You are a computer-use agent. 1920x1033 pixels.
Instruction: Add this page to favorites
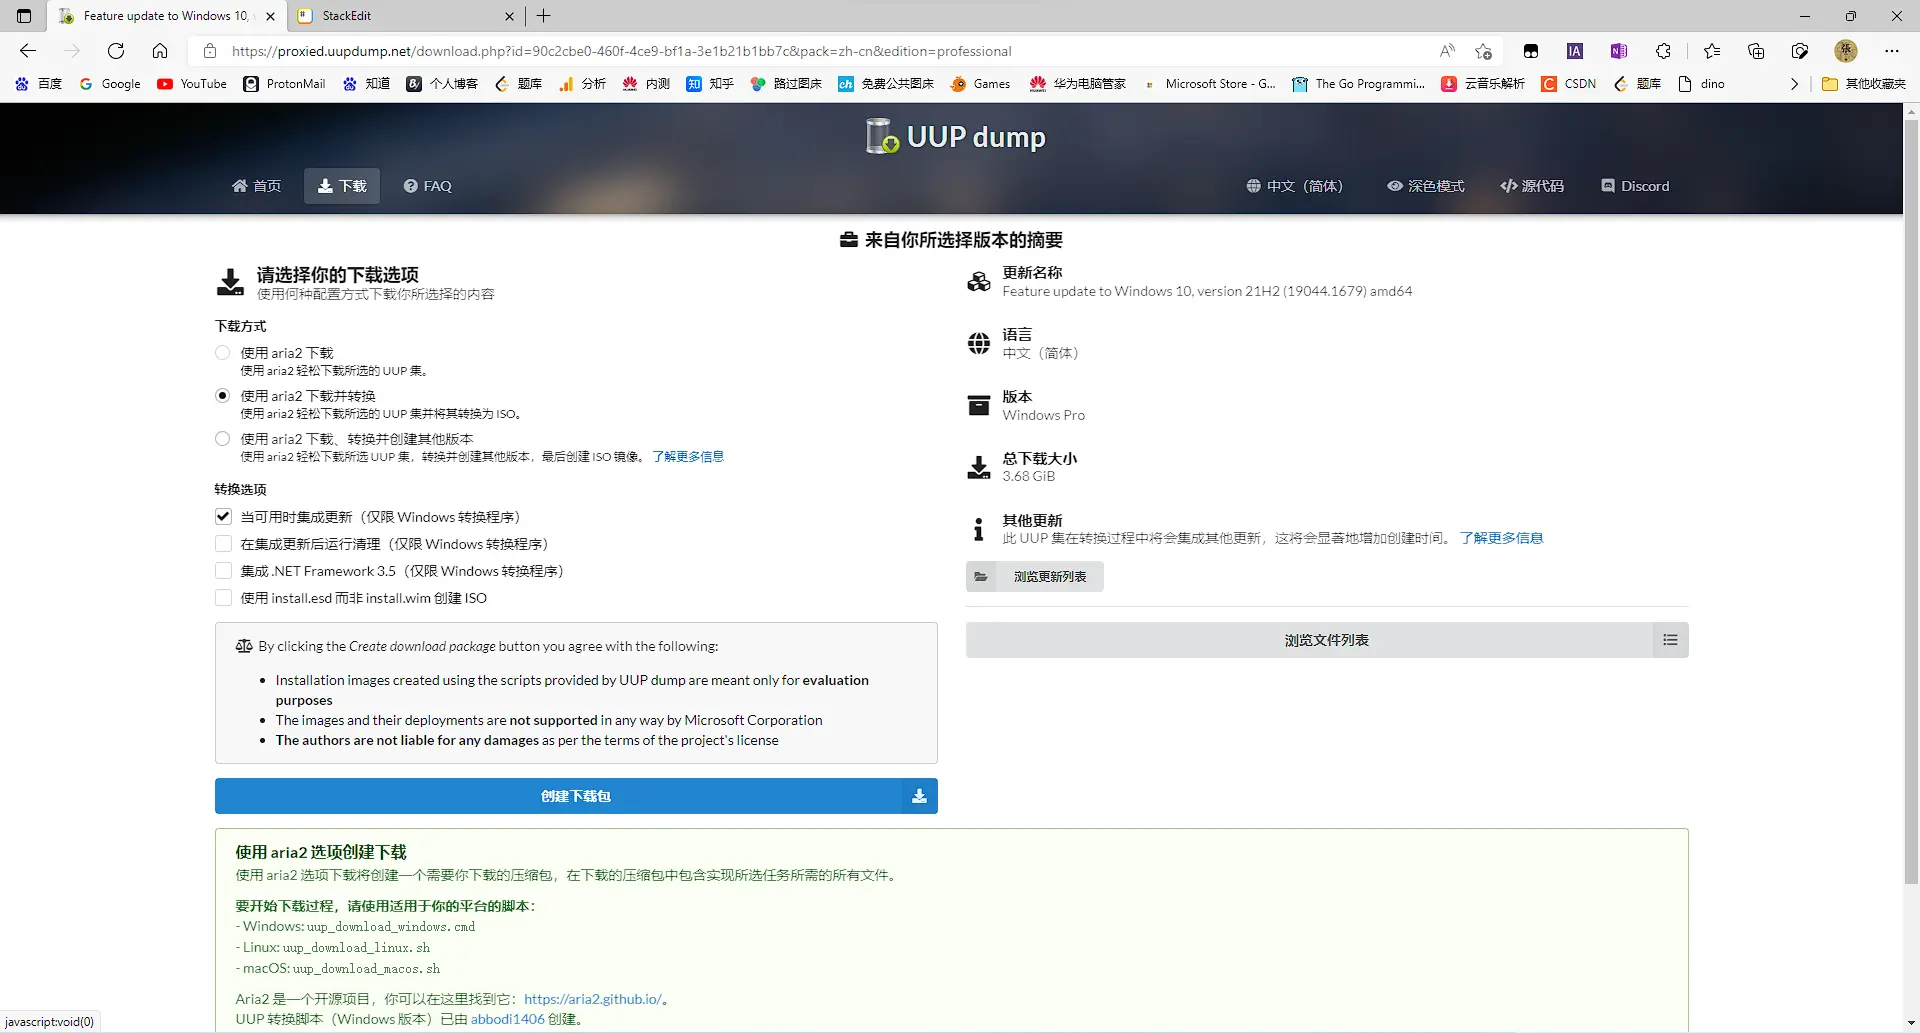[1483, 51]
